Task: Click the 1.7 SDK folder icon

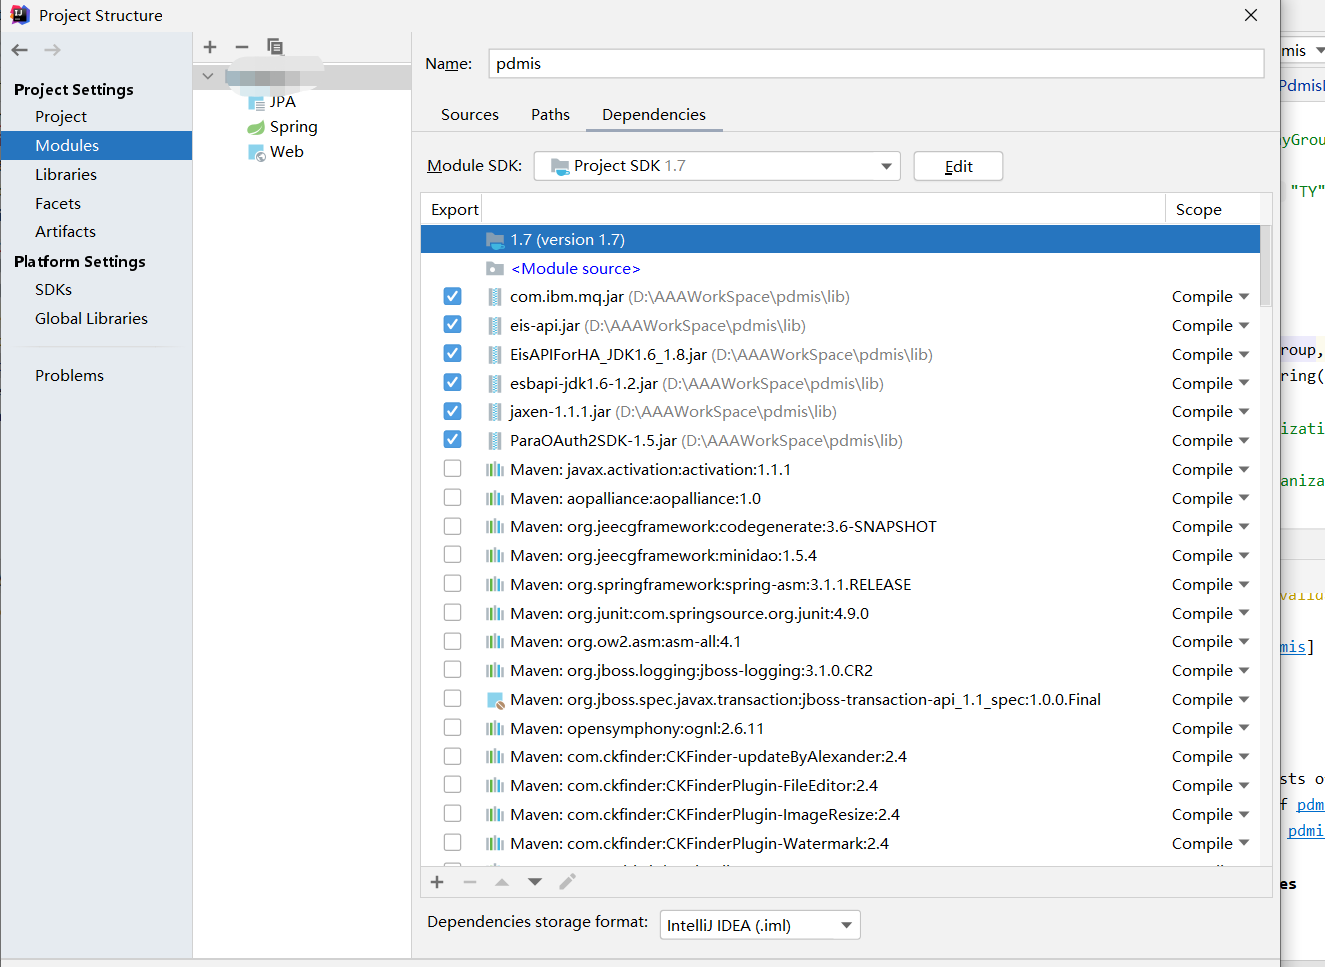Action: click(x=495, y=240)
